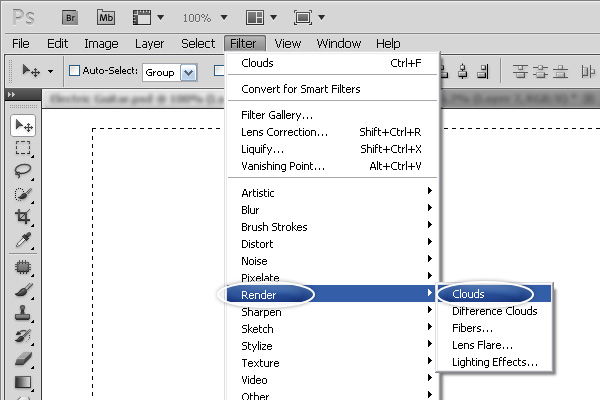Expand the Pixelate filter submenu

pos(332,278)
